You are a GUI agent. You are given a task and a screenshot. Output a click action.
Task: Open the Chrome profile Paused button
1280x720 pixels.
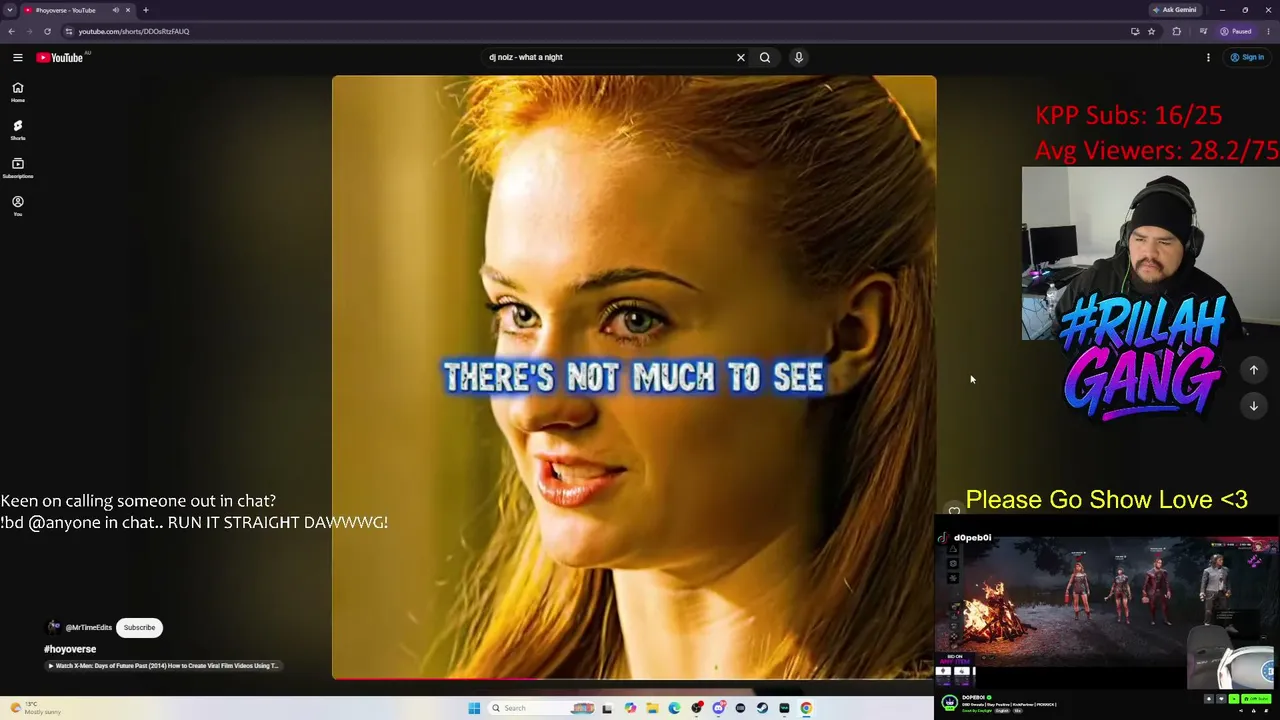click(x=1236, y=31)
